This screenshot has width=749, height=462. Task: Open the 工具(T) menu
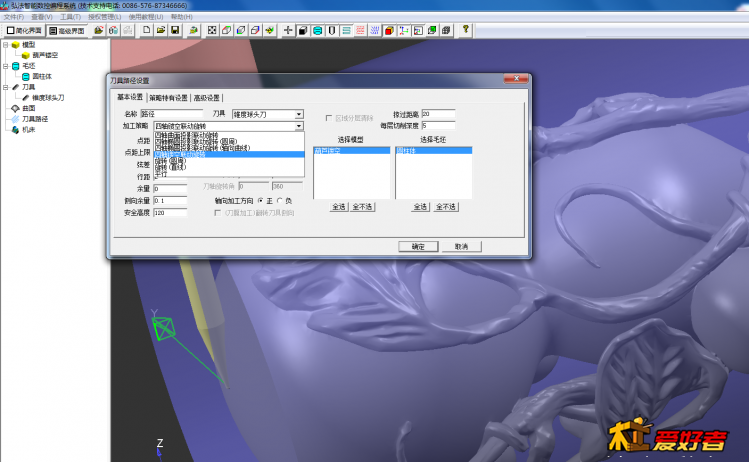pyautogui.click(x=70, y=17)
